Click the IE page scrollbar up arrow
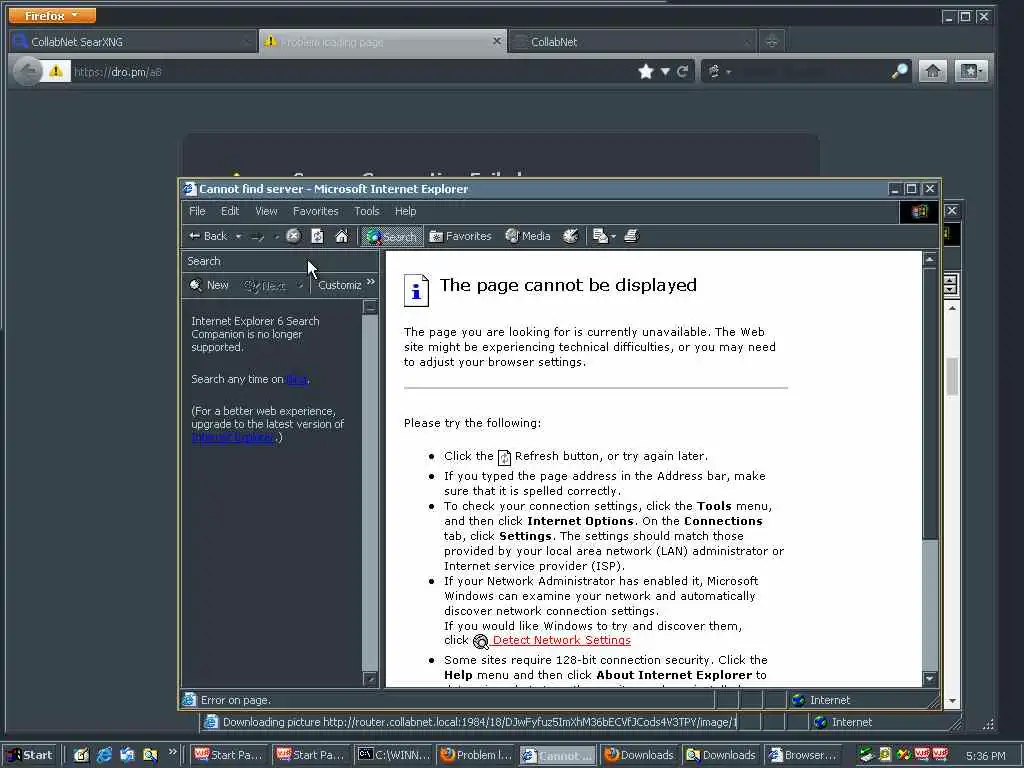The image size is (1024, 768). (930, 260)
